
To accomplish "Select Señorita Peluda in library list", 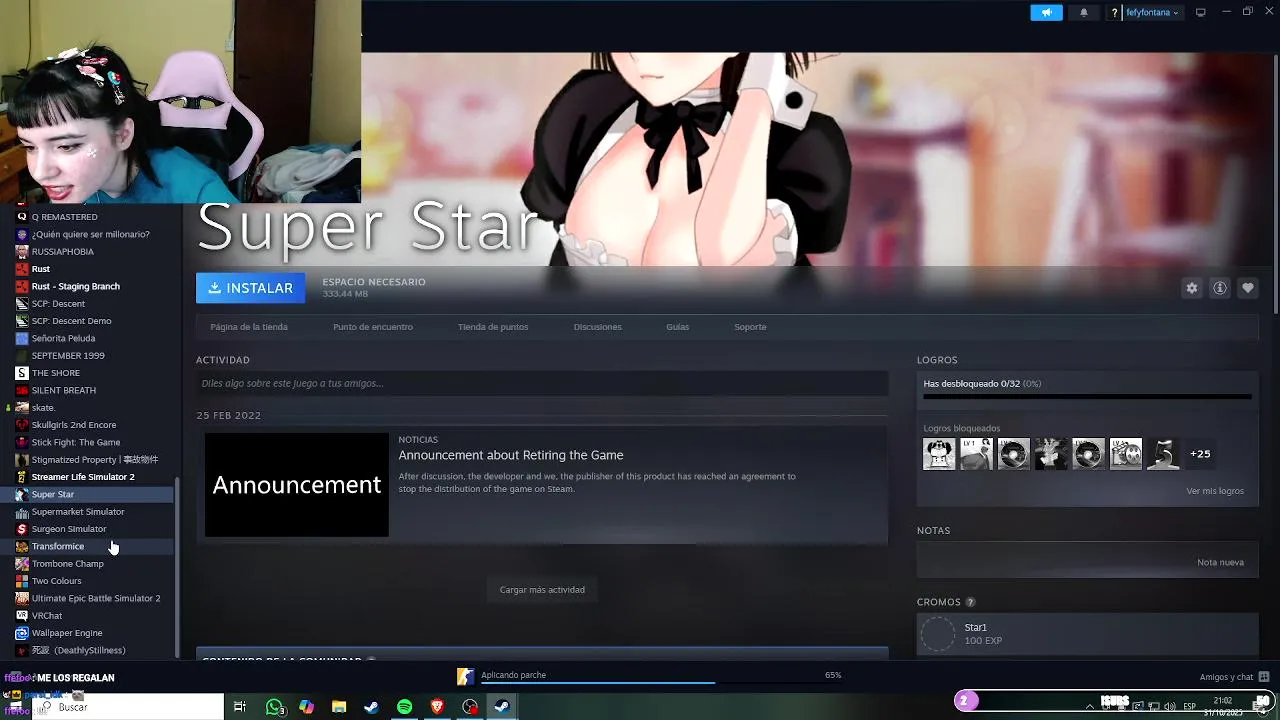I will (63, 338).
